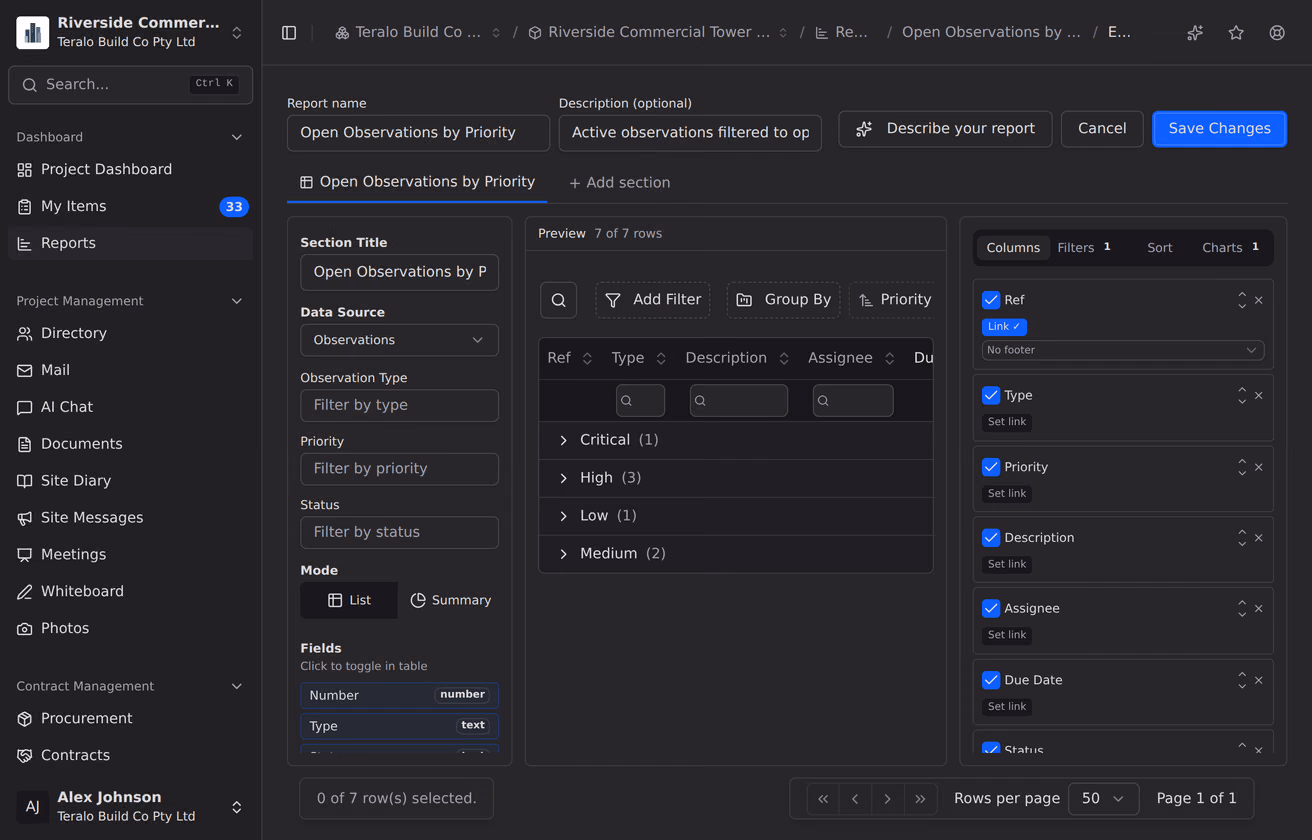This screenshot has width=1312, height=840.
Task: Expand the Medium group row
Action: point(563,554)
